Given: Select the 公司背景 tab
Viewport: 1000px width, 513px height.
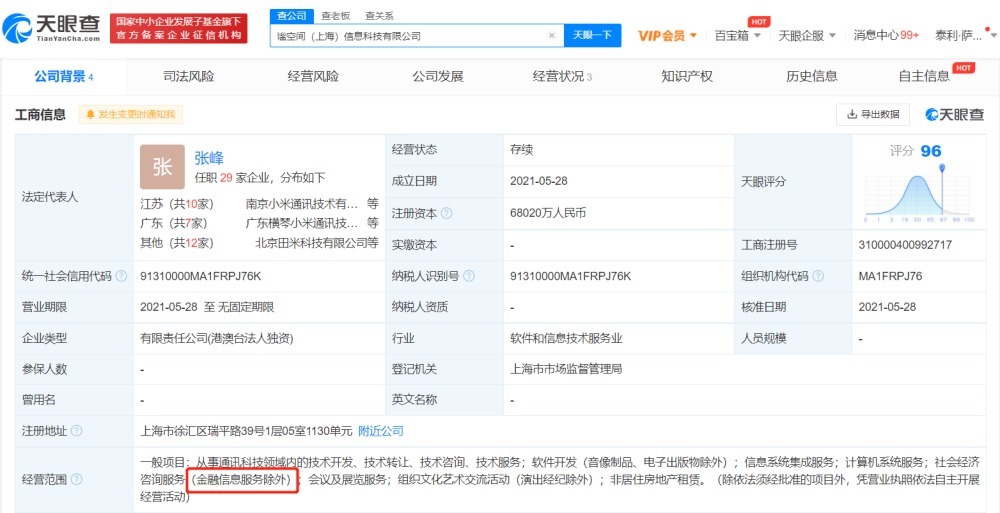Looking at the screenshot, I should [64, 77].
